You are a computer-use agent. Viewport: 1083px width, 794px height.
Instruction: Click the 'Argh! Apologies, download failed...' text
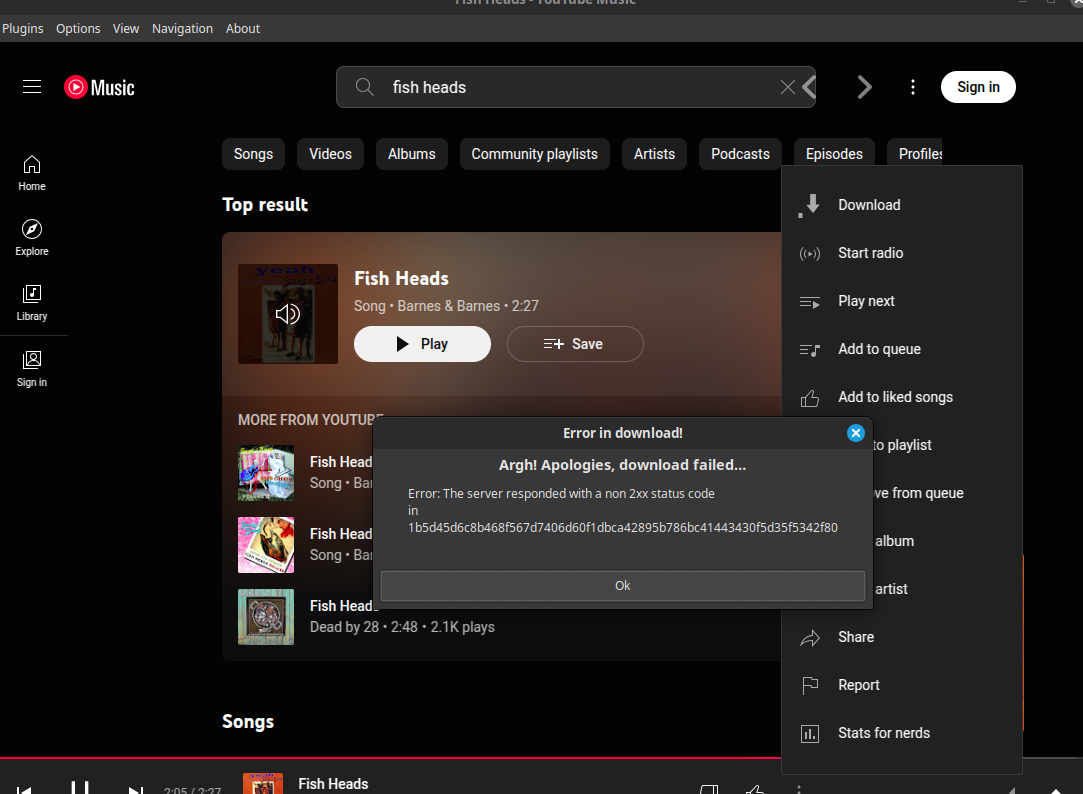(x=622, y=465)
